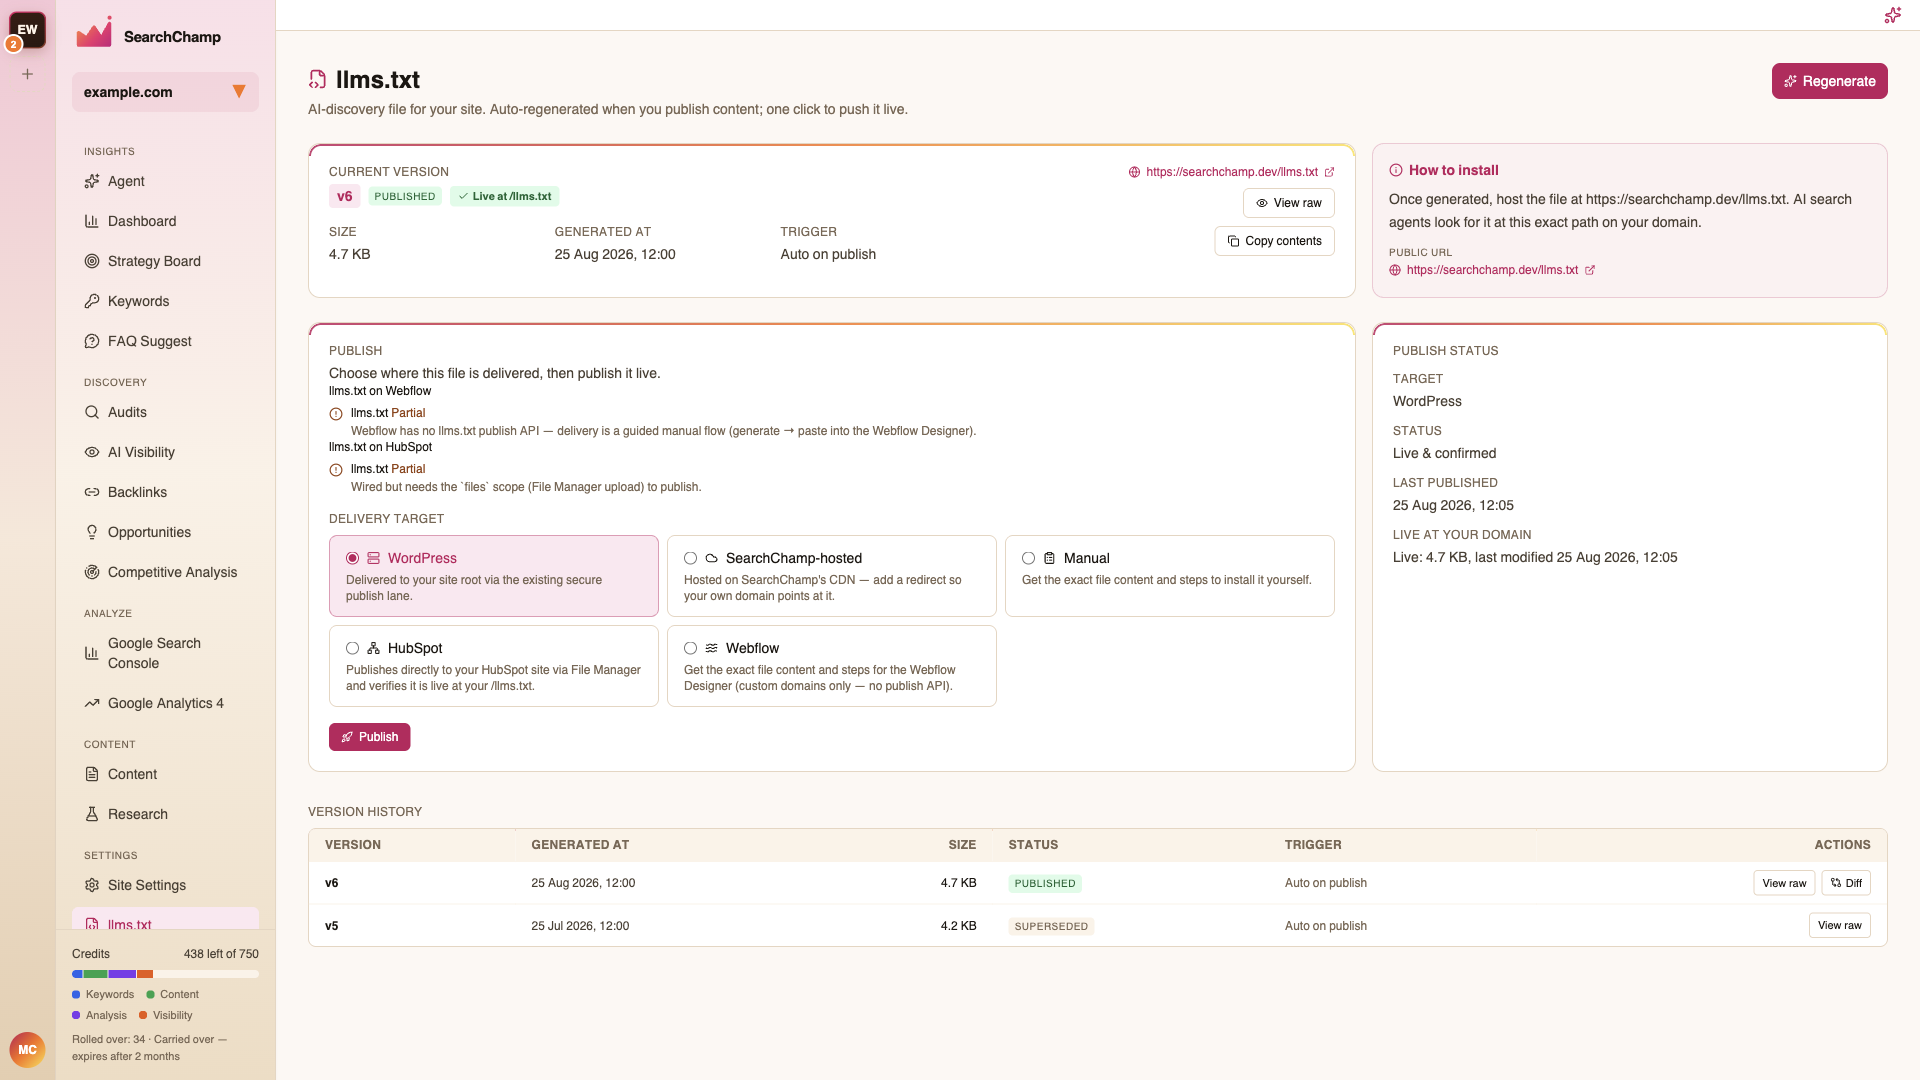Click the EW workspace avatar

point(28,30)
